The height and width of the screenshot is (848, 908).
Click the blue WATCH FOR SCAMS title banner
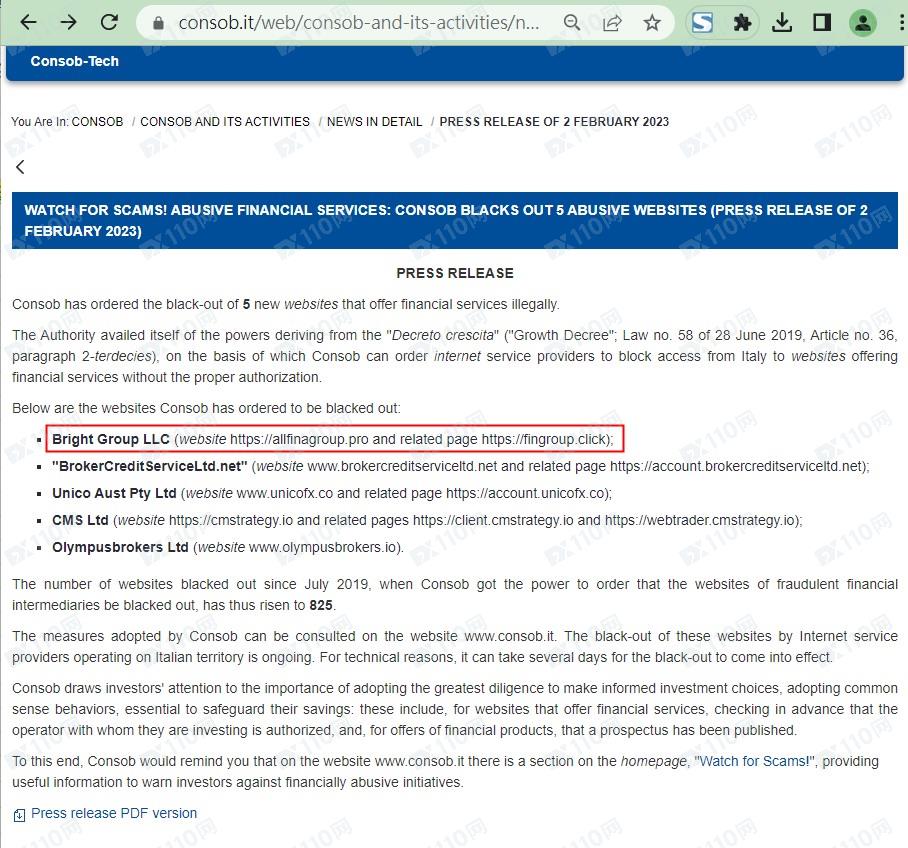pos(455,221)
